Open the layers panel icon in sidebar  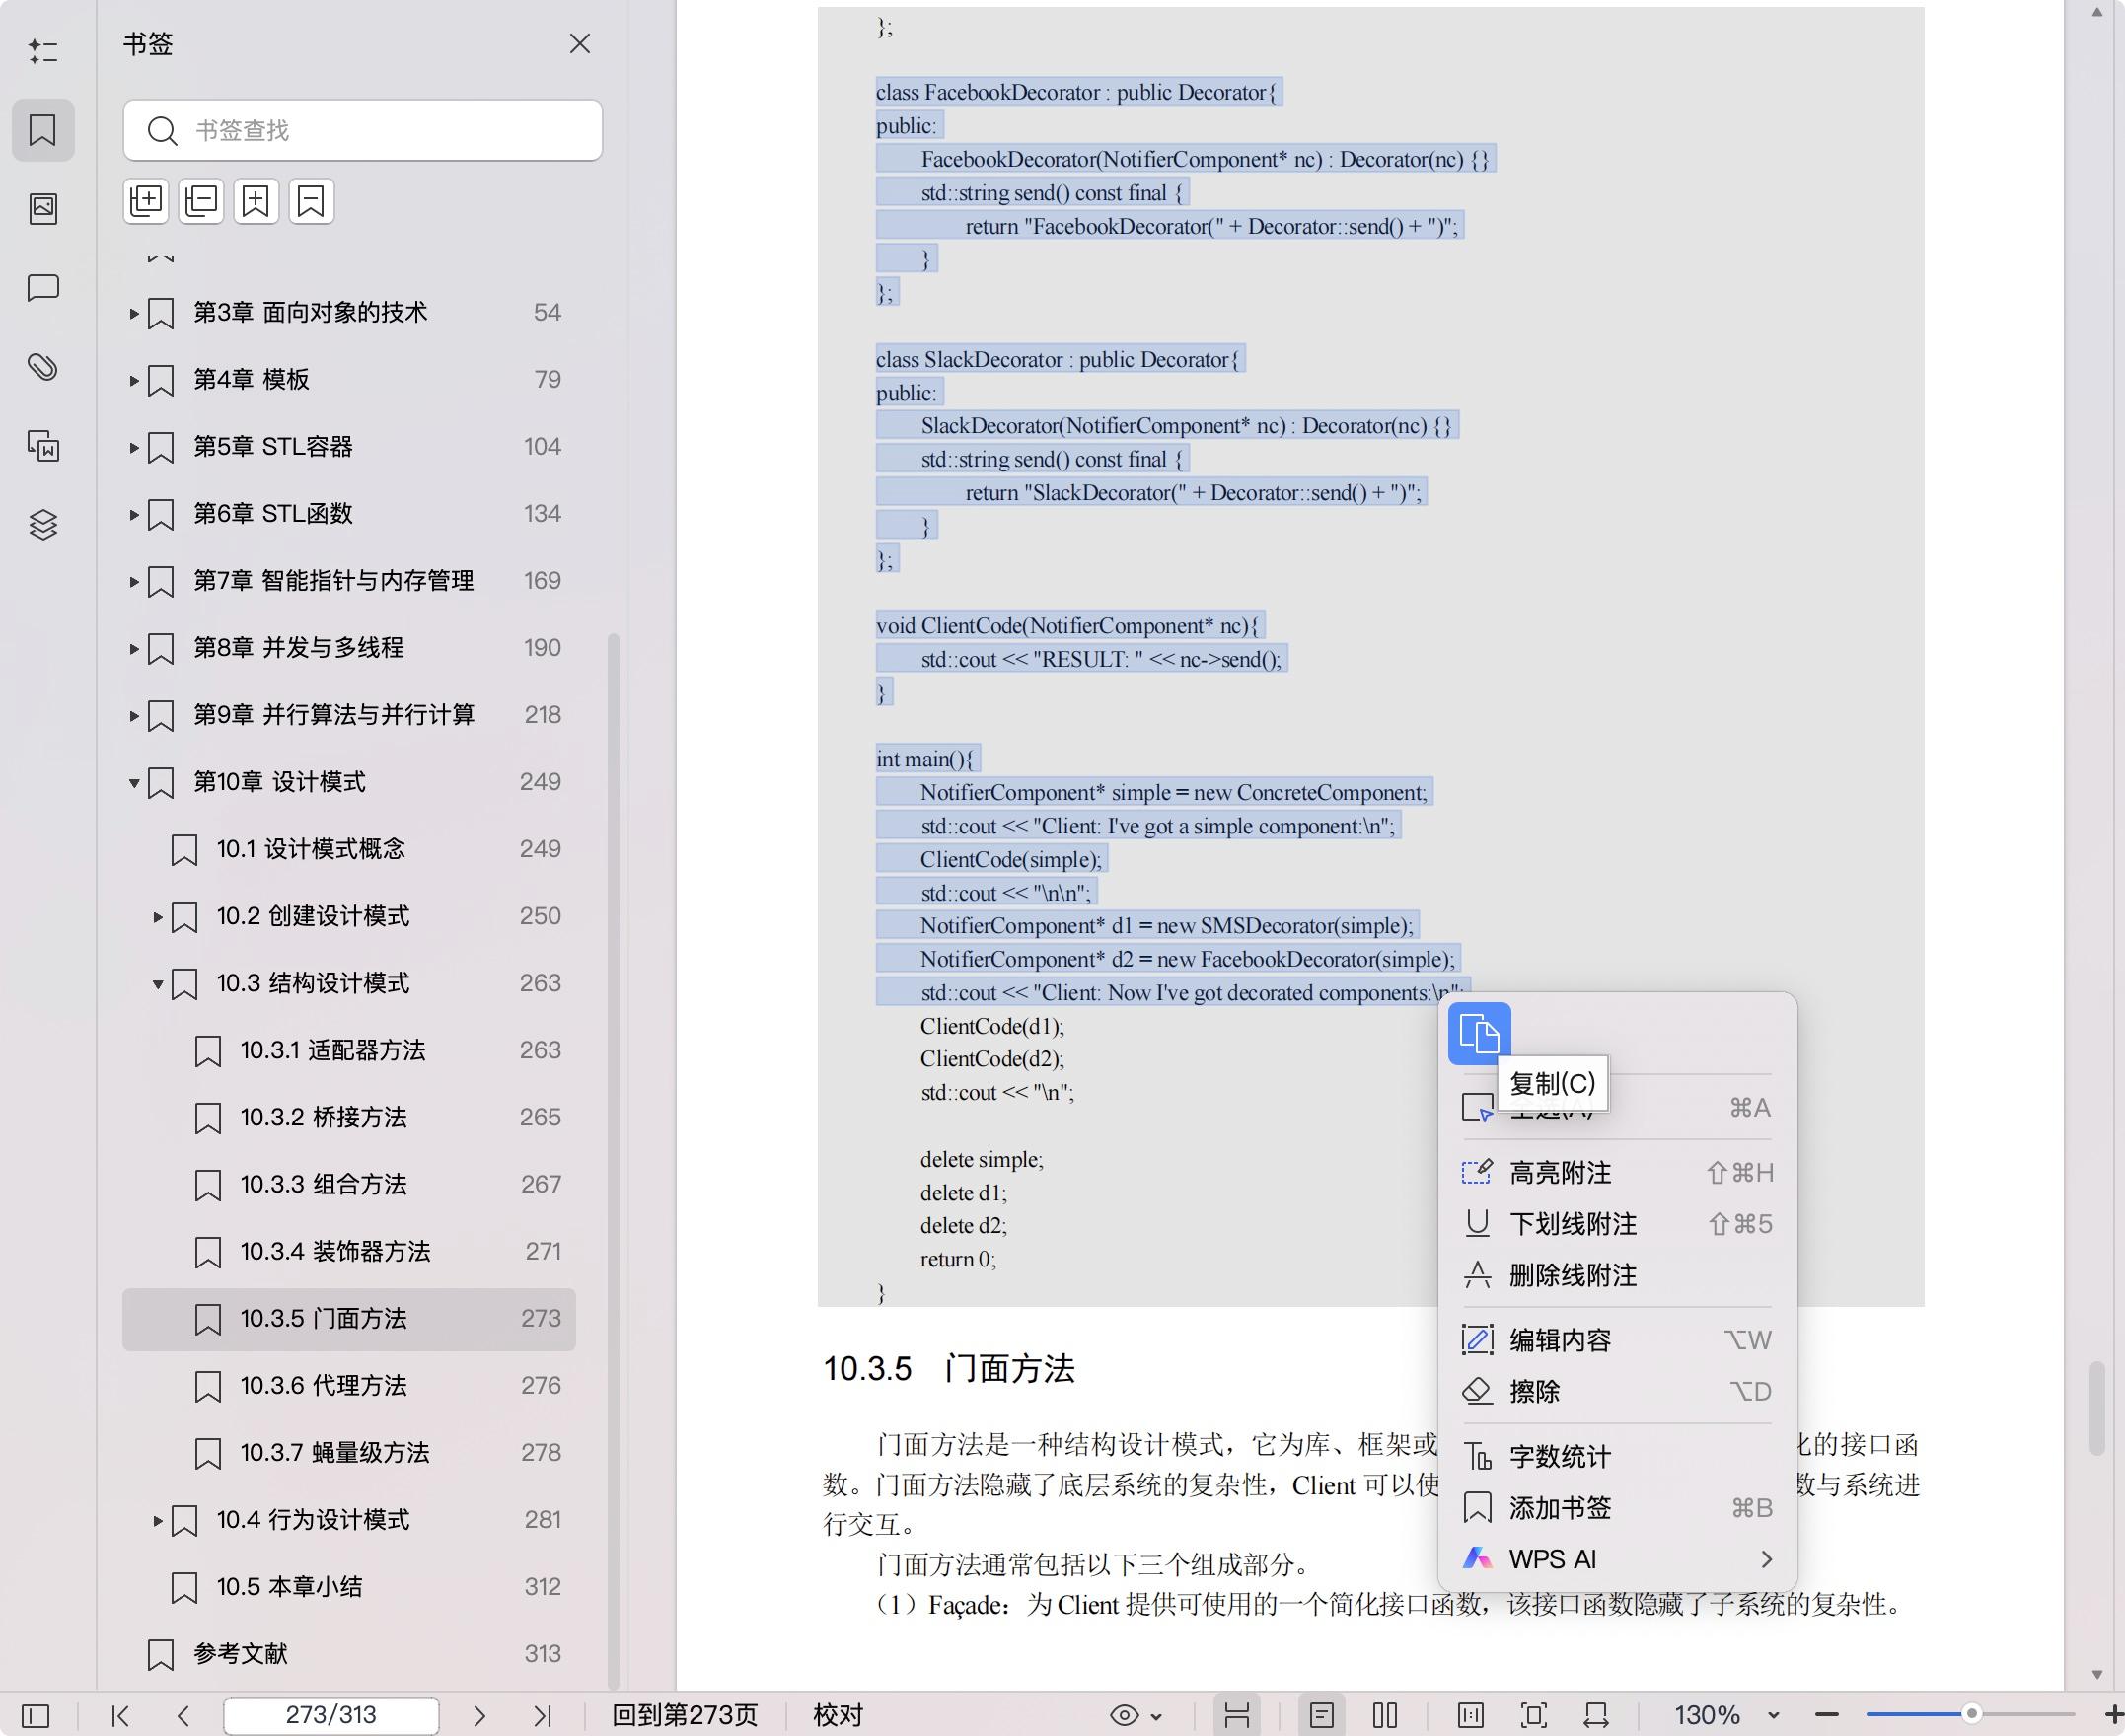(x=43, y=524)
